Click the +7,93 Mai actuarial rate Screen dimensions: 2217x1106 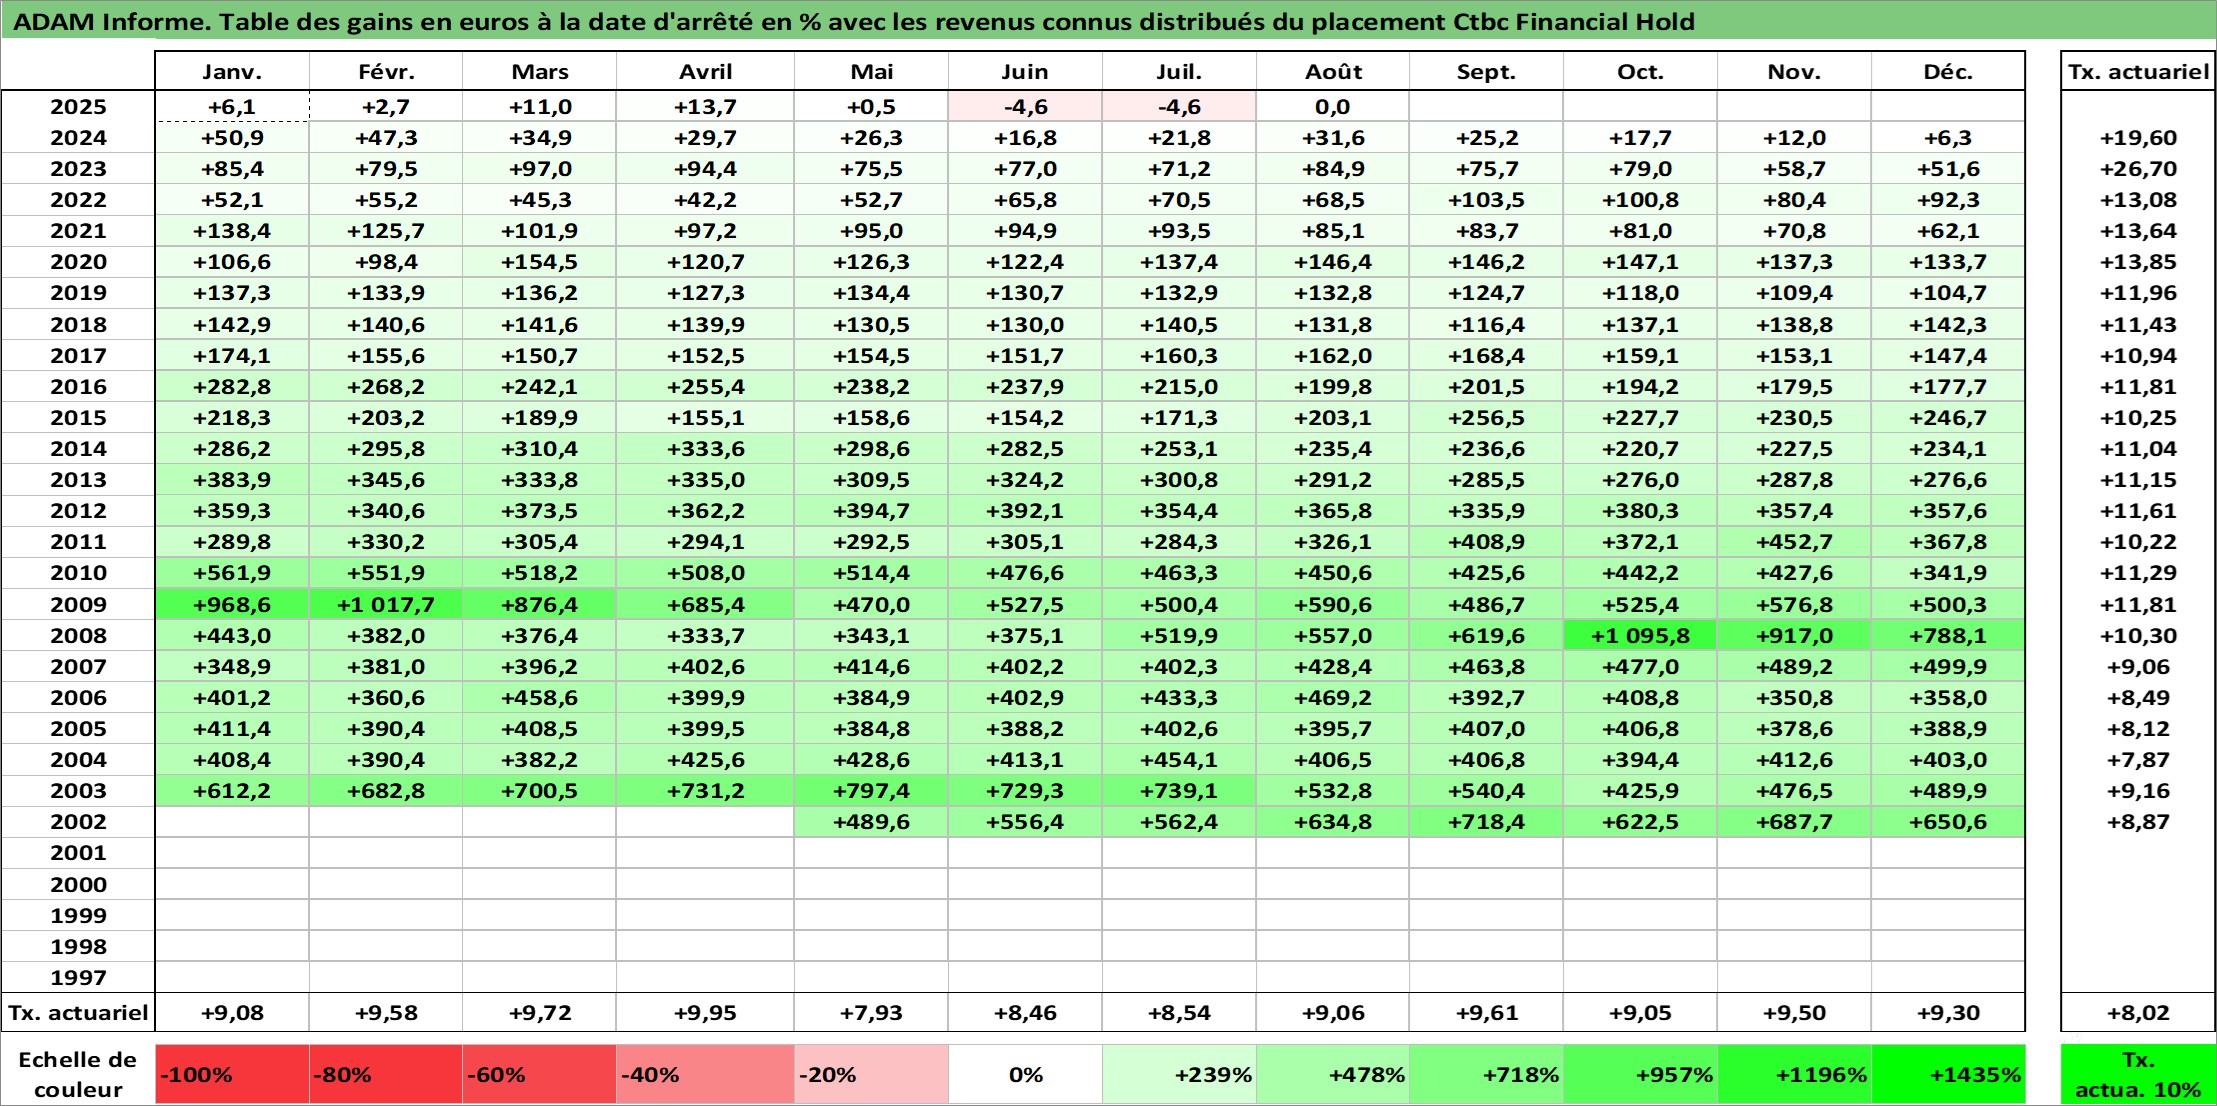[x=871, y=1013]
